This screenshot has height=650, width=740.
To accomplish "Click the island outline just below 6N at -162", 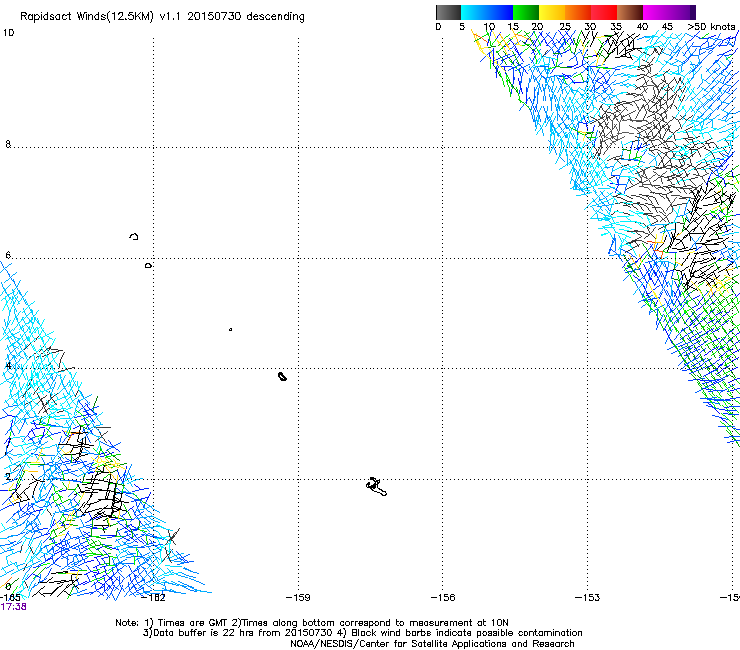I will (149, 266).
